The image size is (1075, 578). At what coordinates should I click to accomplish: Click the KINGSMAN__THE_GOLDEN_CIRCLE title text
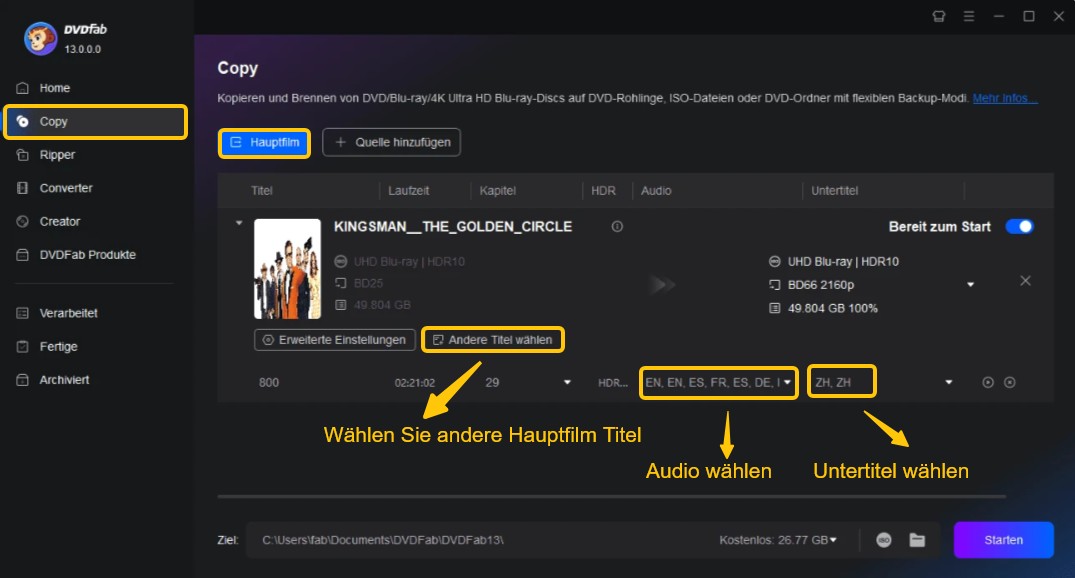tap(452, 226)
